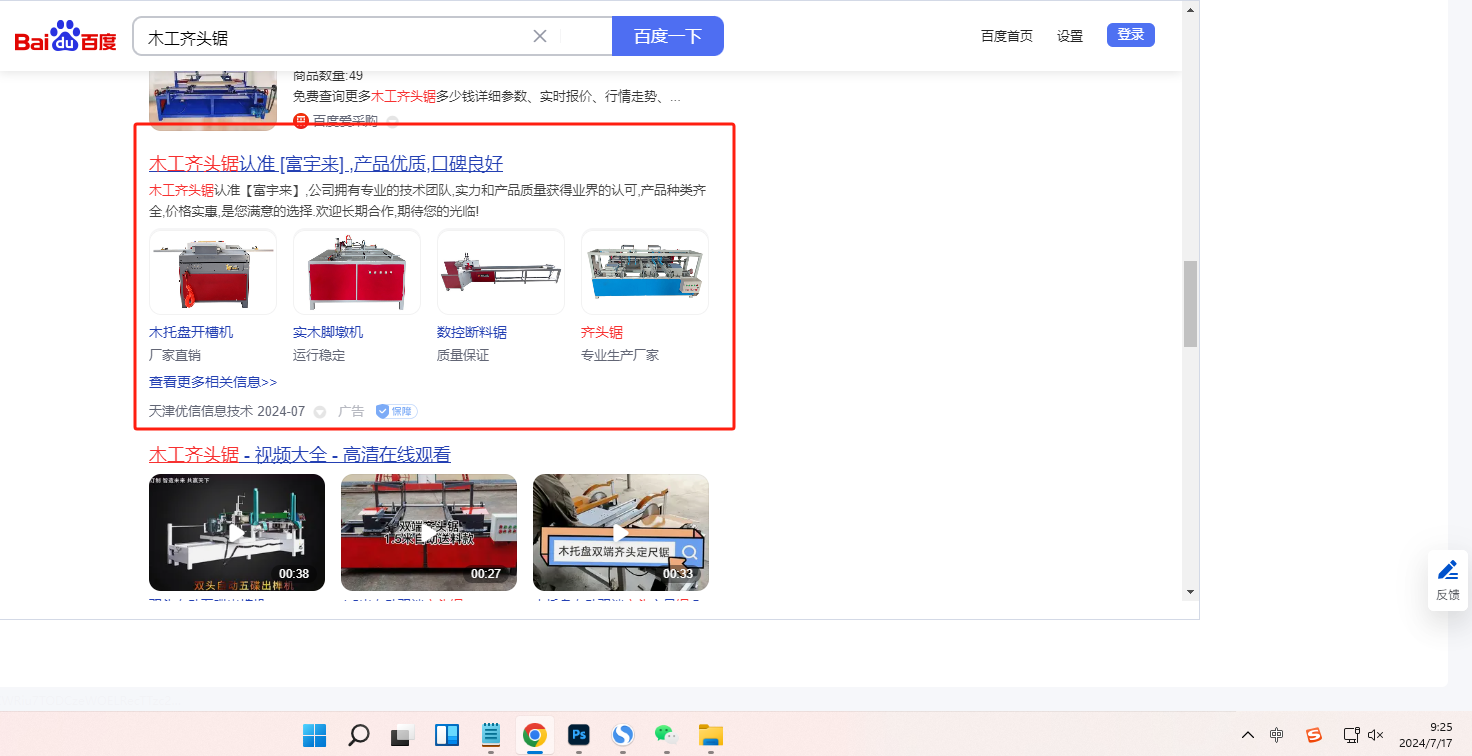The height and width of the screenshot is (756, 1472).
Task: Click the red 齐头锯 product link
Action: pos(602,332)
